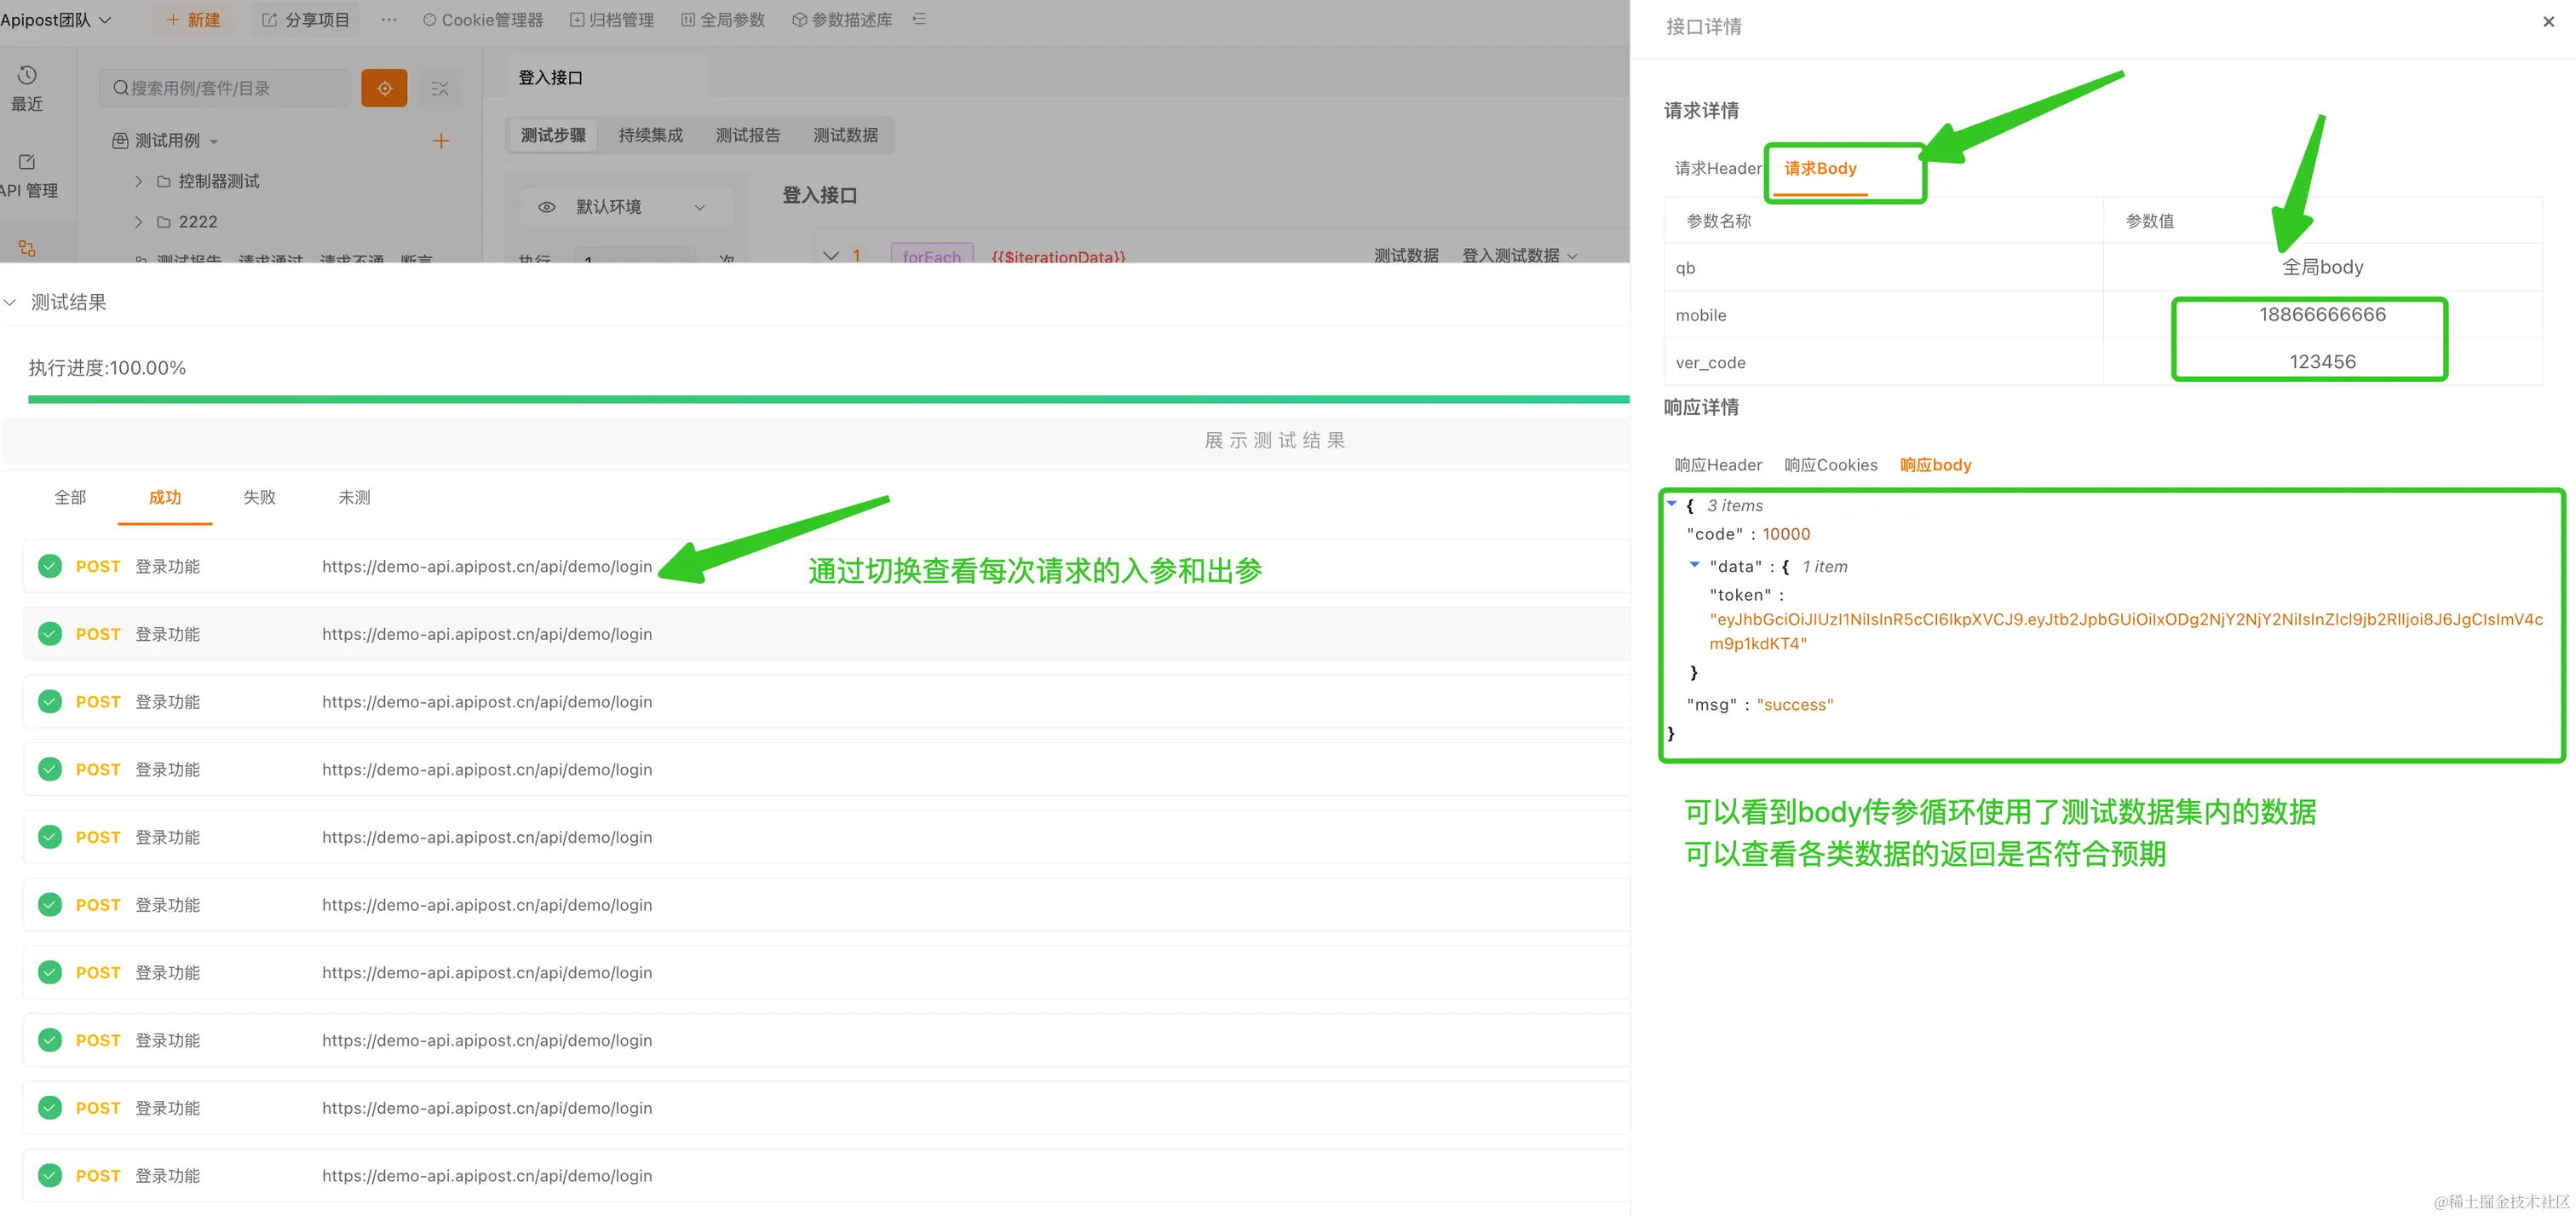Collapse the 测试结果 section chevron
2576x1216 pixels.
point(10,302)
